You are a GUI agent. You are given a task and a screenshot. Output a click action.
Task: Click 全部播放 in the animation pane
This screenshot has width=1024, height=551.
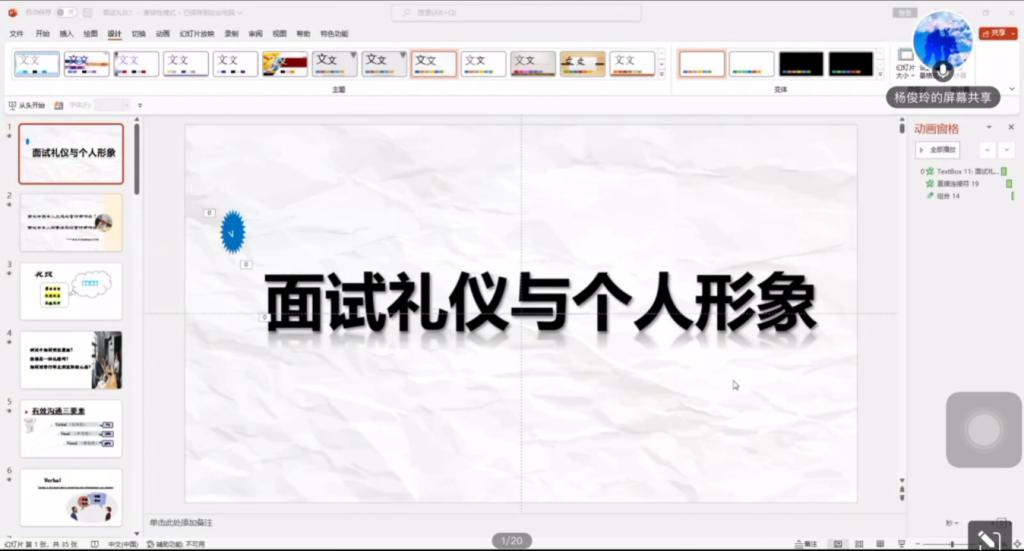938,150
